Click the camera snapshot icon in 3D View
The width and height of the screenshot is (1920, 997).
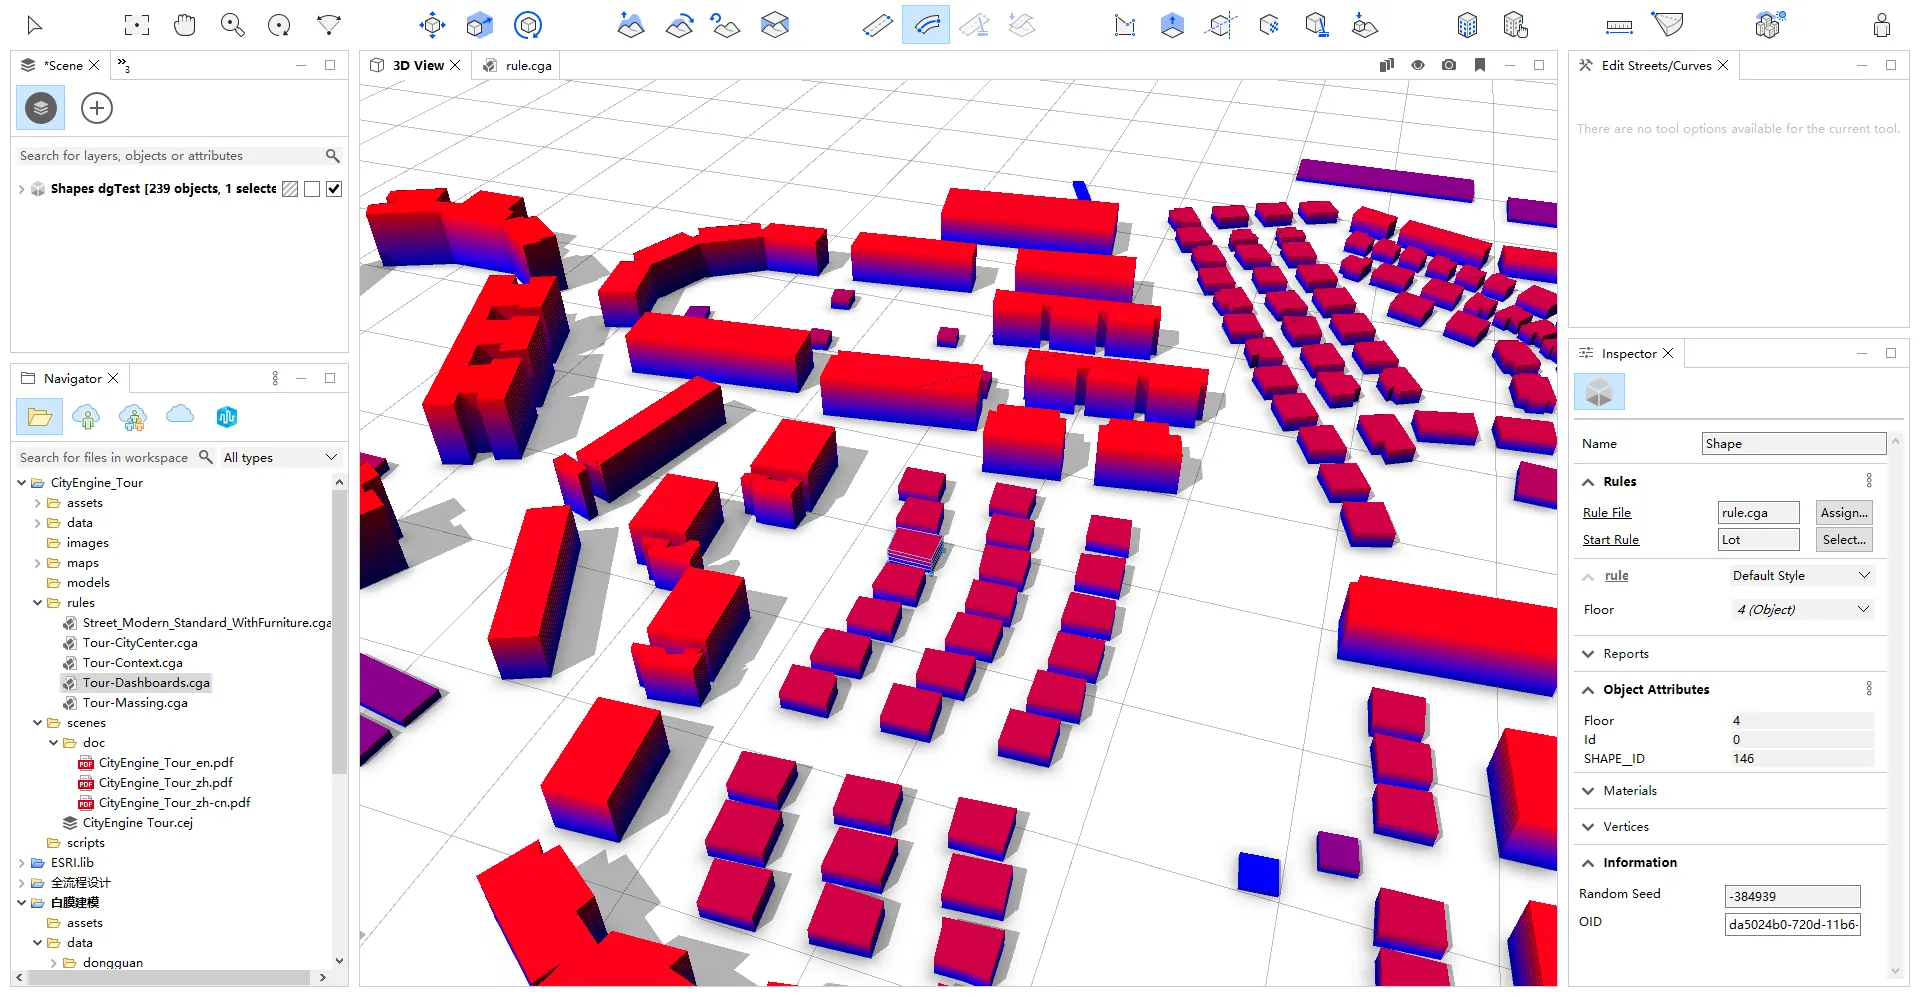click(x=1449, y=65)
